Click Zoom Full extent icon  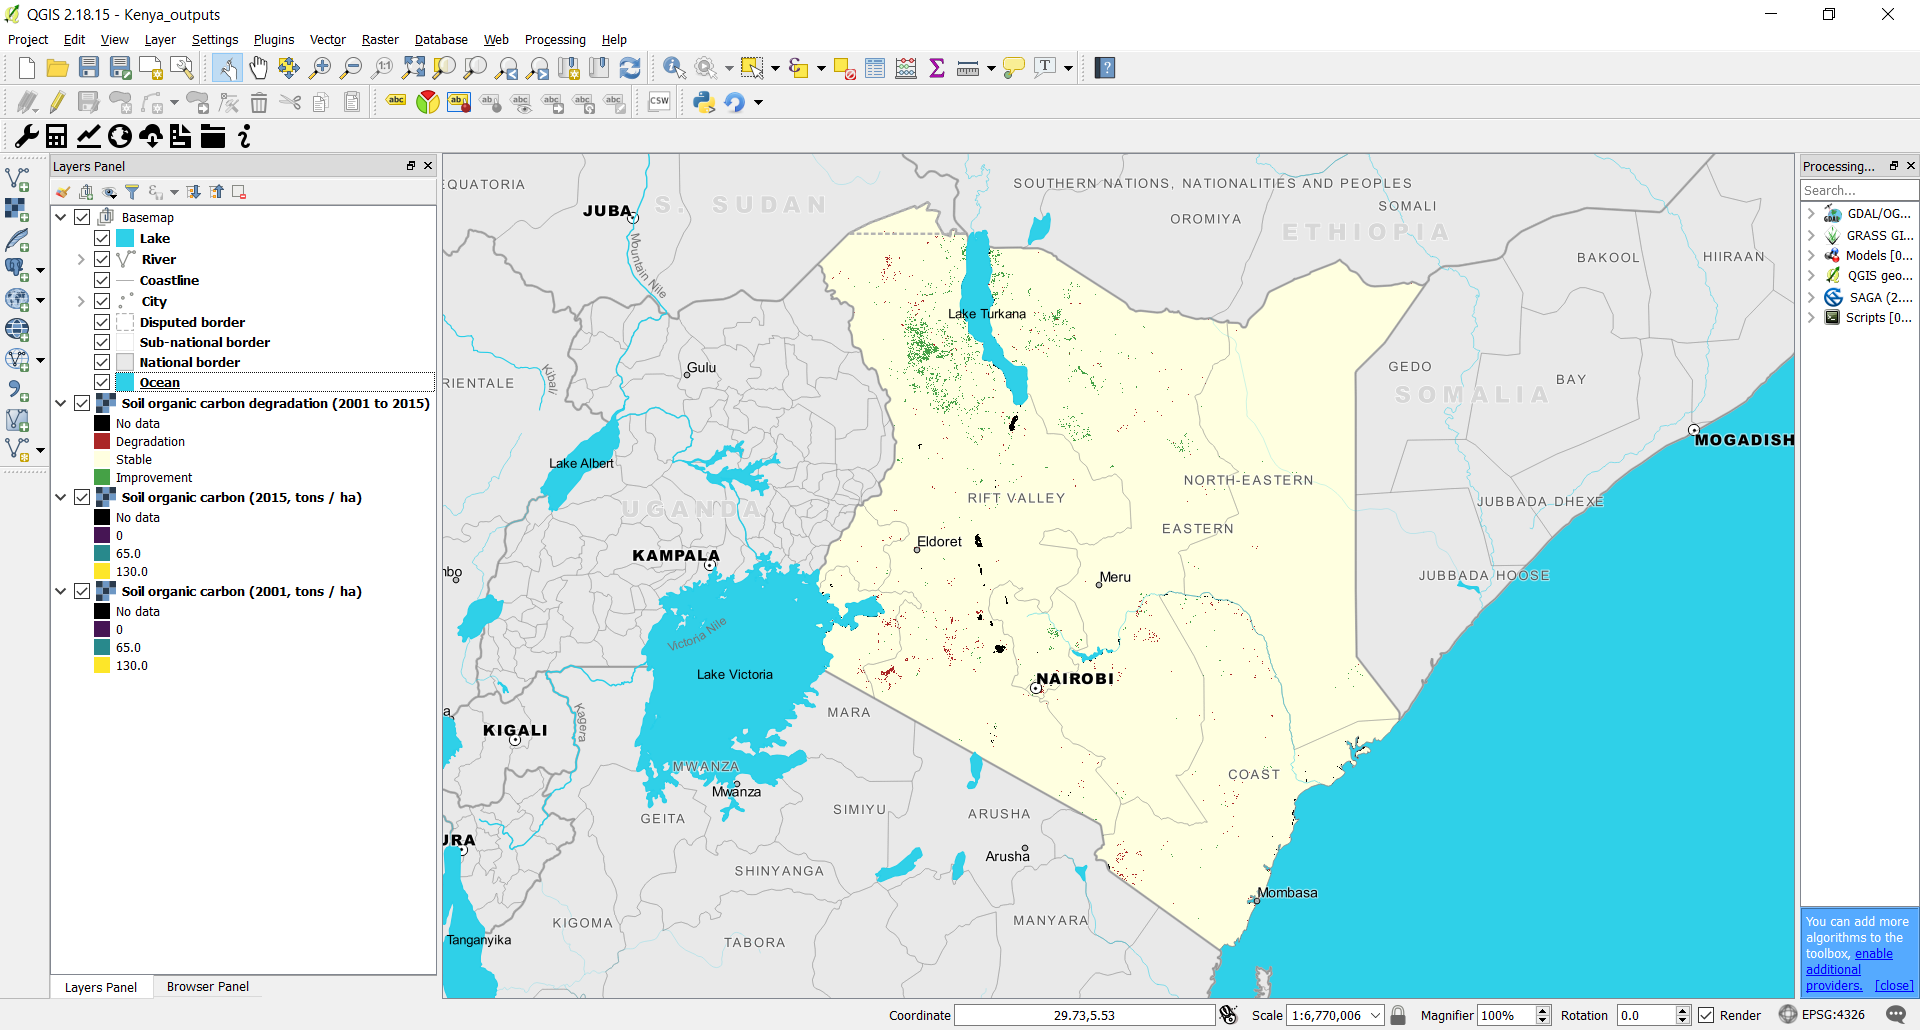pos(413,68)
